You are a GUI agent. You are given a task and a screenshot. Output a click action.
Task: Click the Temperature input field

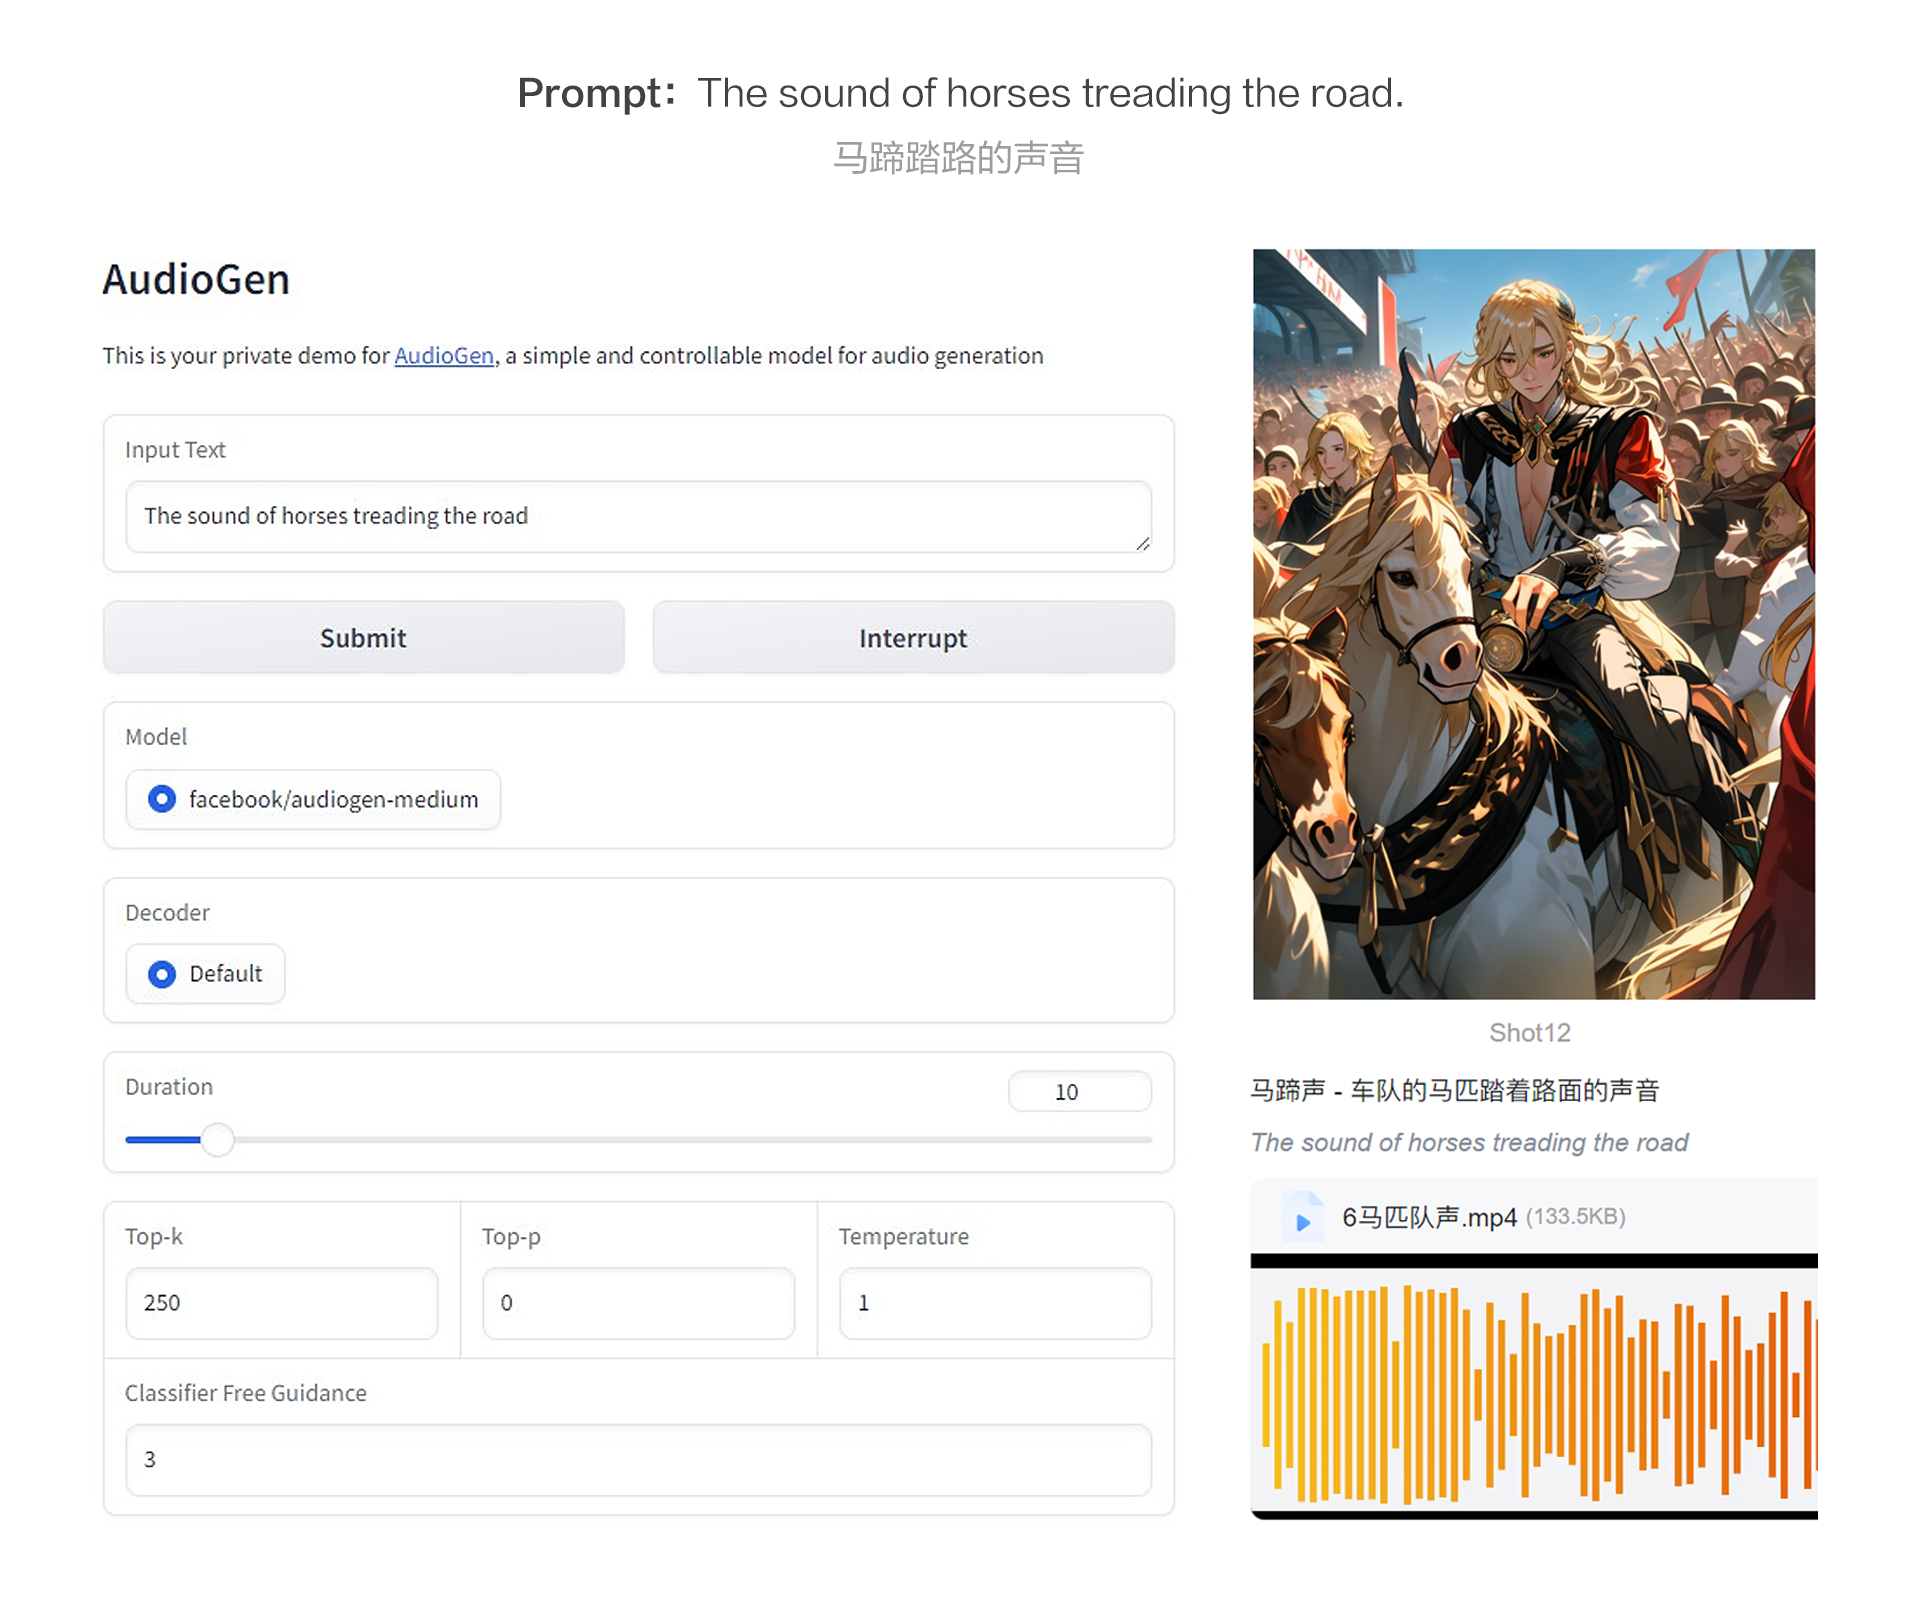994,1303
